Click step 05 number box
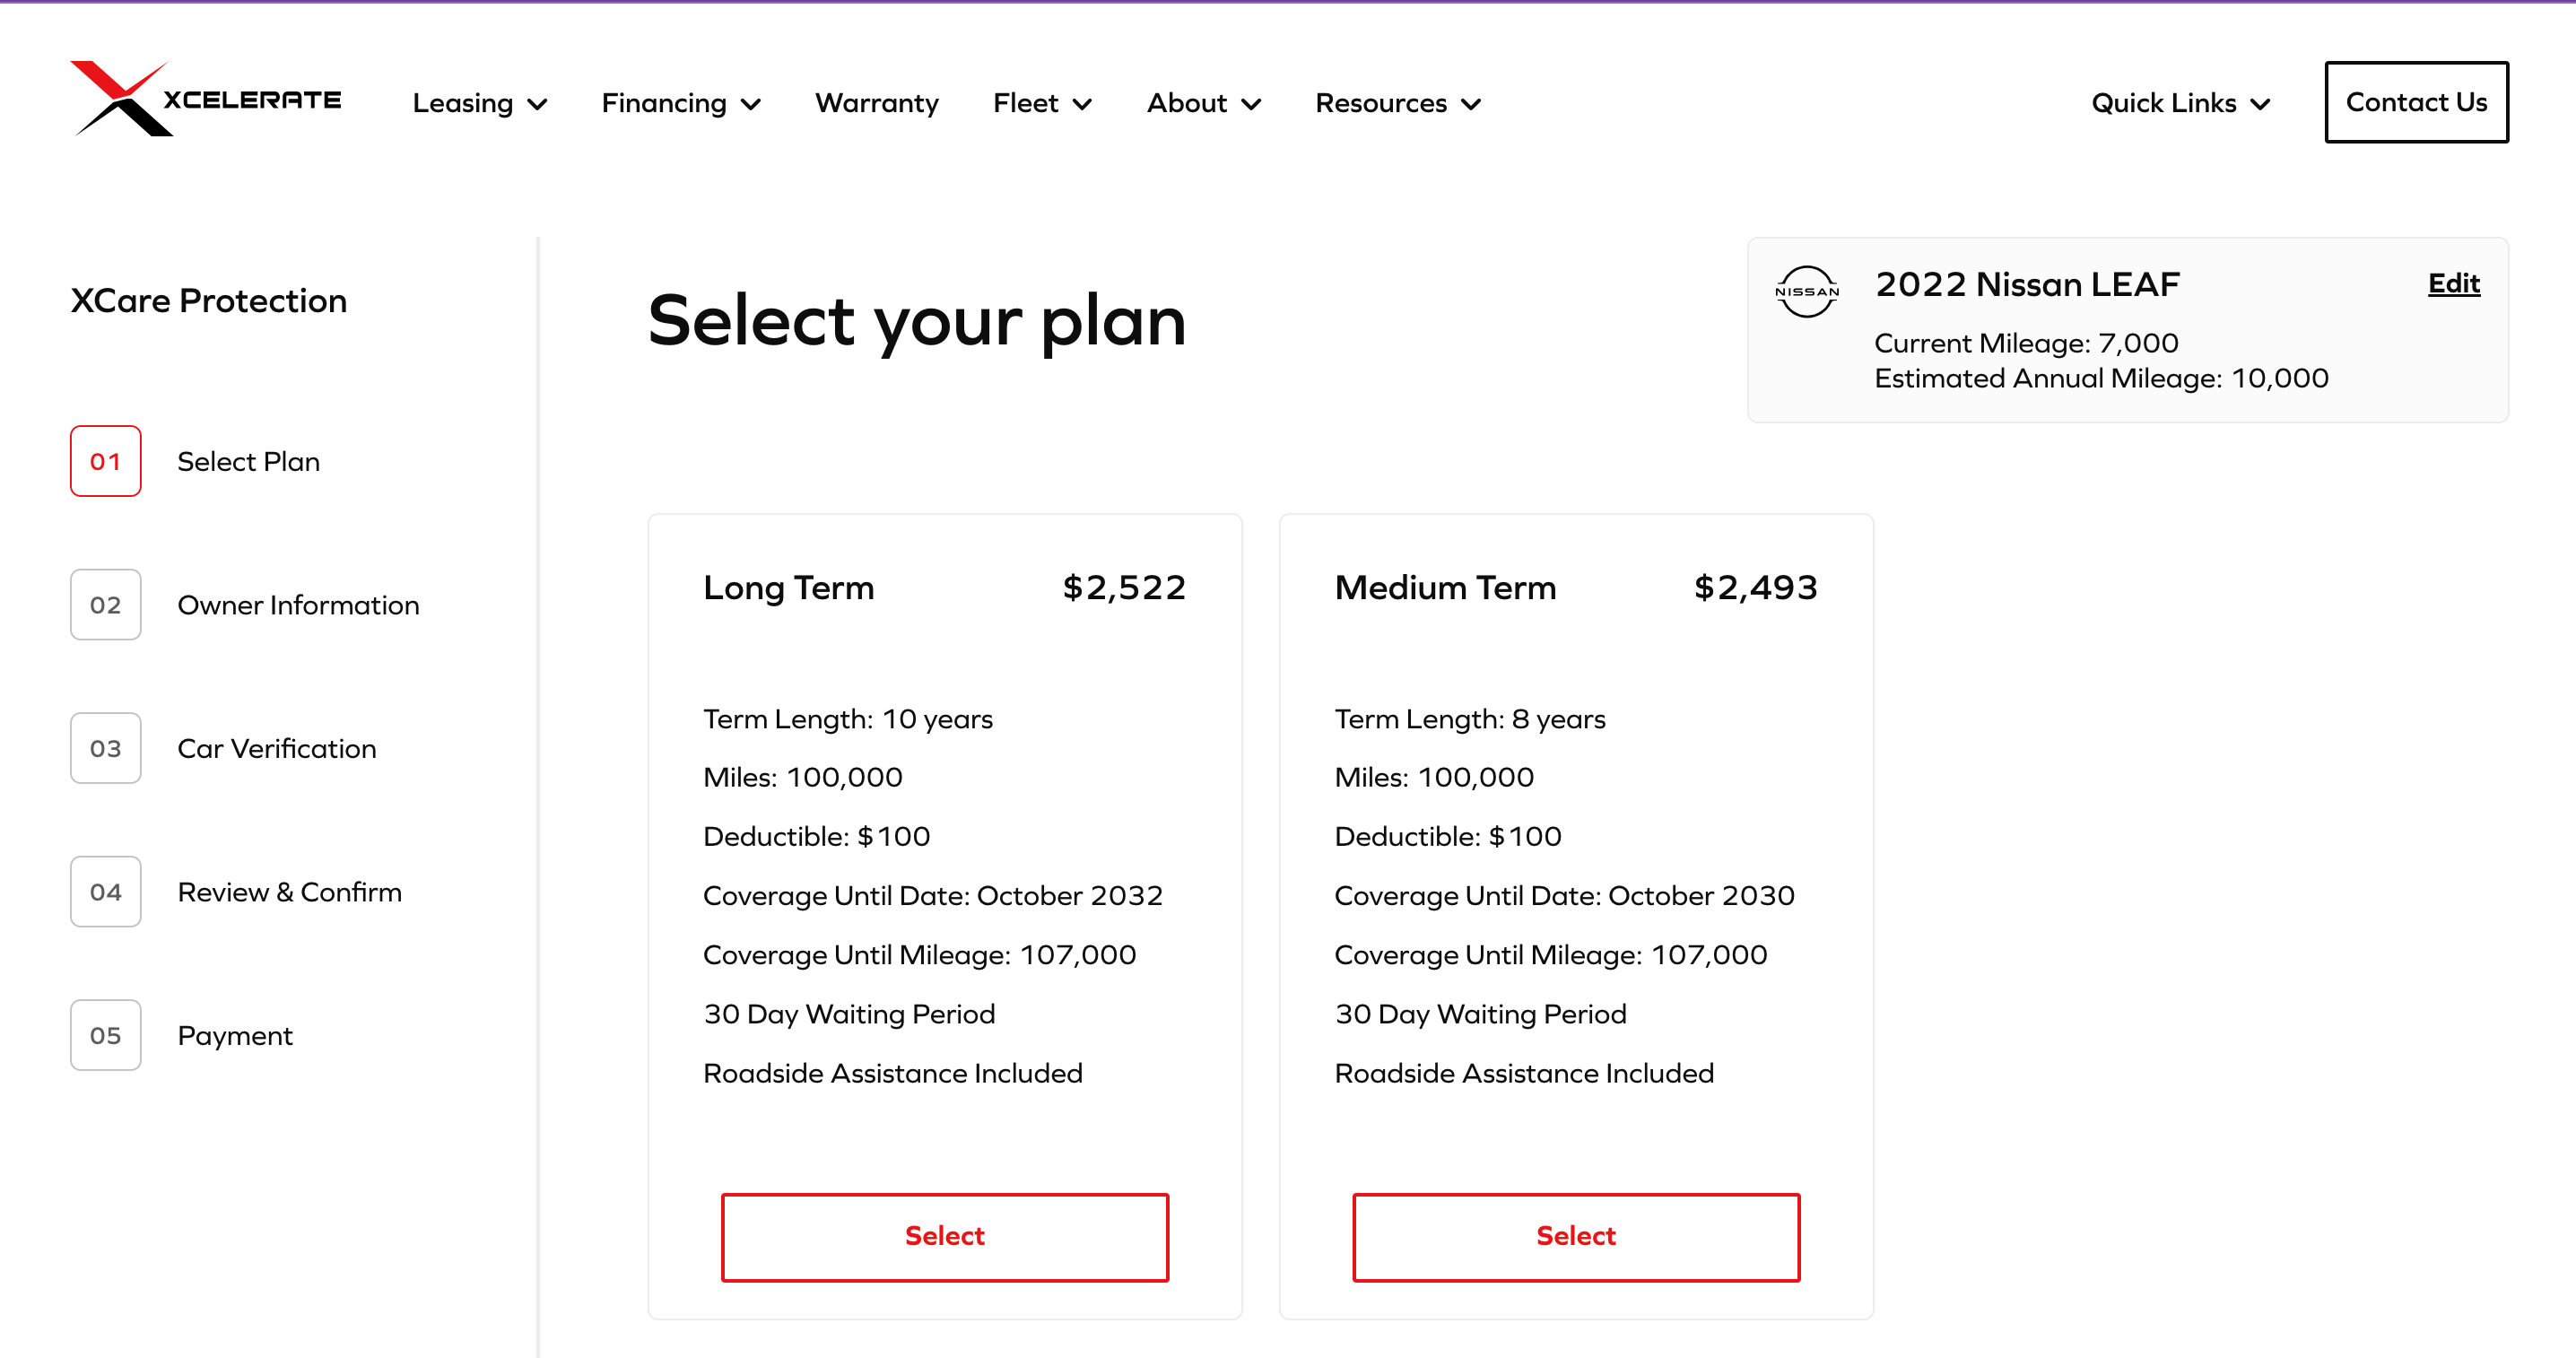The image size is (2576, 1358). coord(105,1035)
